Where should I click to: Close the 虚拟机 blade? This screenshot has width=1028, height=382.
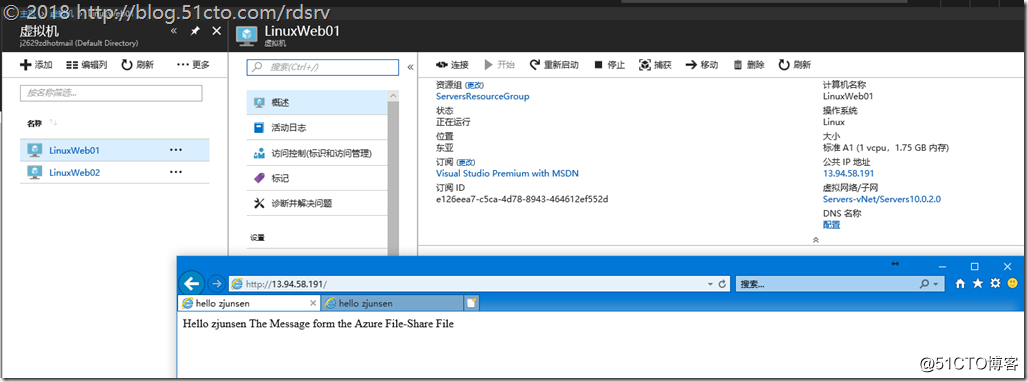[x=216, y=31]
